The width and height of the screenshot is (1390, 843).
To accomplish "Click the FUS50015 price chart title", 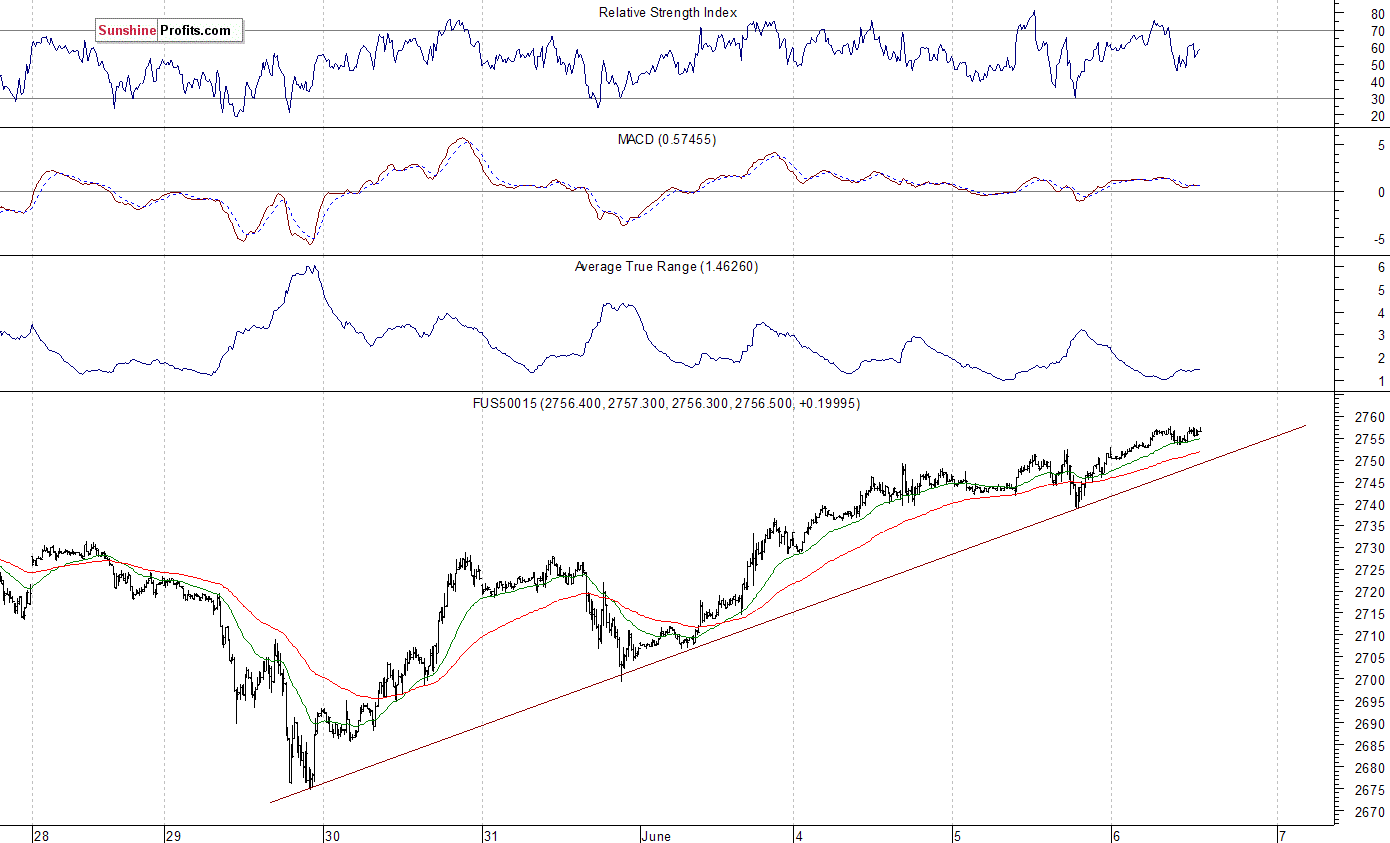I will coord(666,403).
